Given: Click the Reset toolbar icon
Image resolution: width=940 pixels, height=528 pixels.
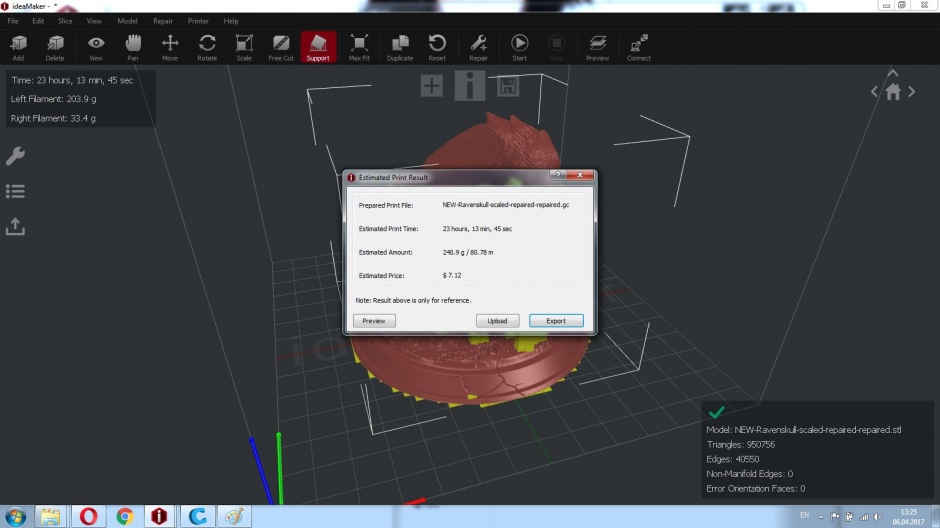Looking at the screenshot, I should point(437,47).
